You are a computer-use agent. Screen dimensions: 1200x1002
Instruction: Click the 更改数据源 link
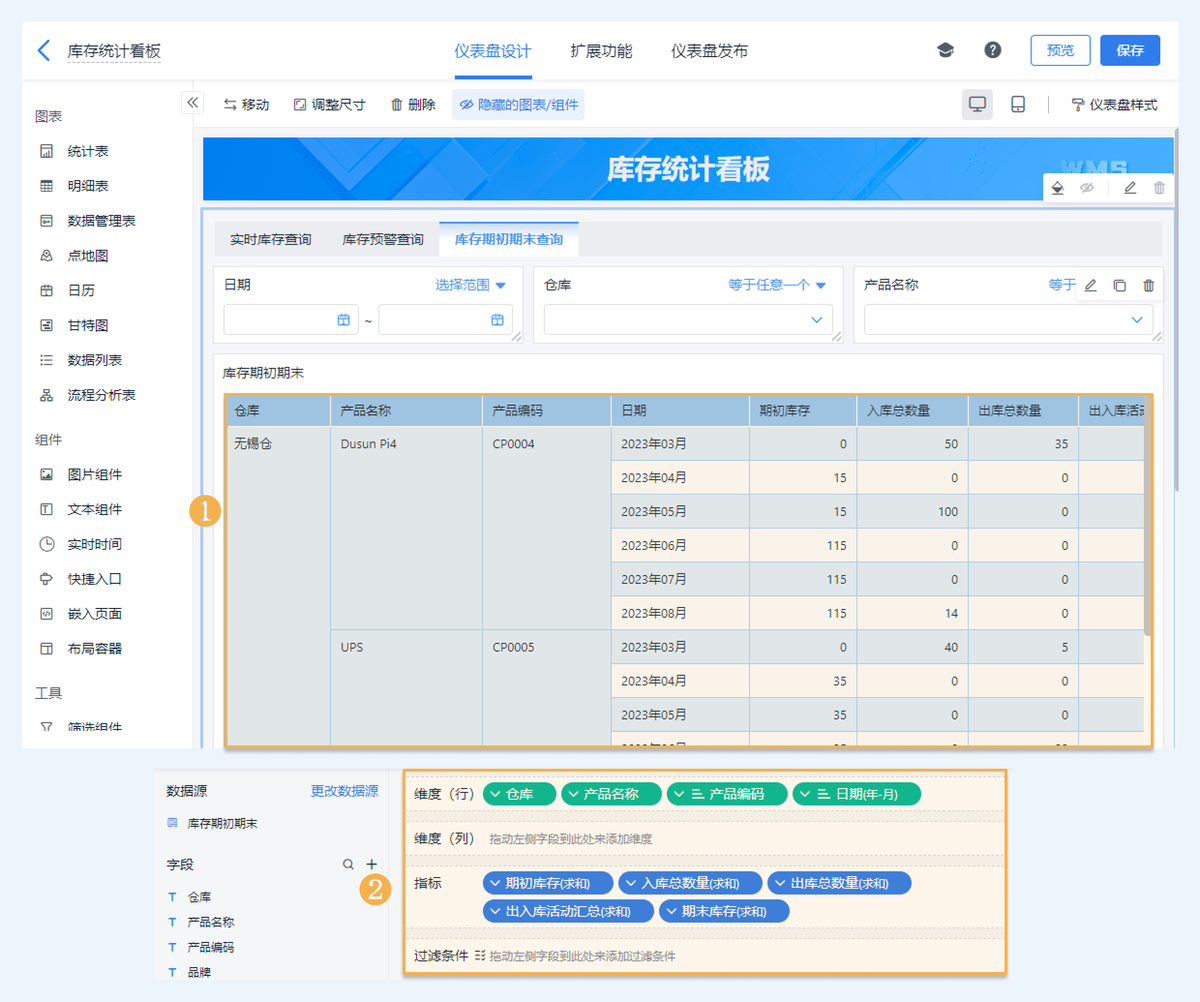click(344, 791)
